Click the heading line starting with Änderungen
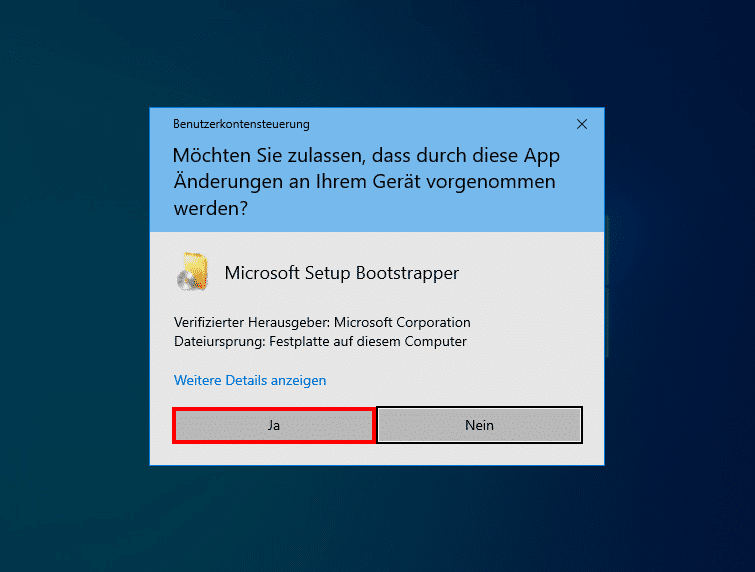Viewport: 755px width, 572px height. tap(364, 183)
